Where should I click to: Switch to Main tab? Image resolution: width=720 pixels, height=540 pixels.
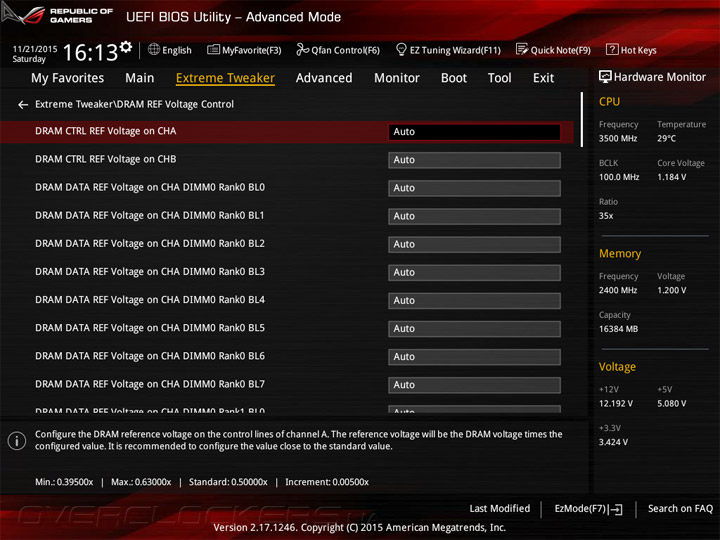(140, 78)
